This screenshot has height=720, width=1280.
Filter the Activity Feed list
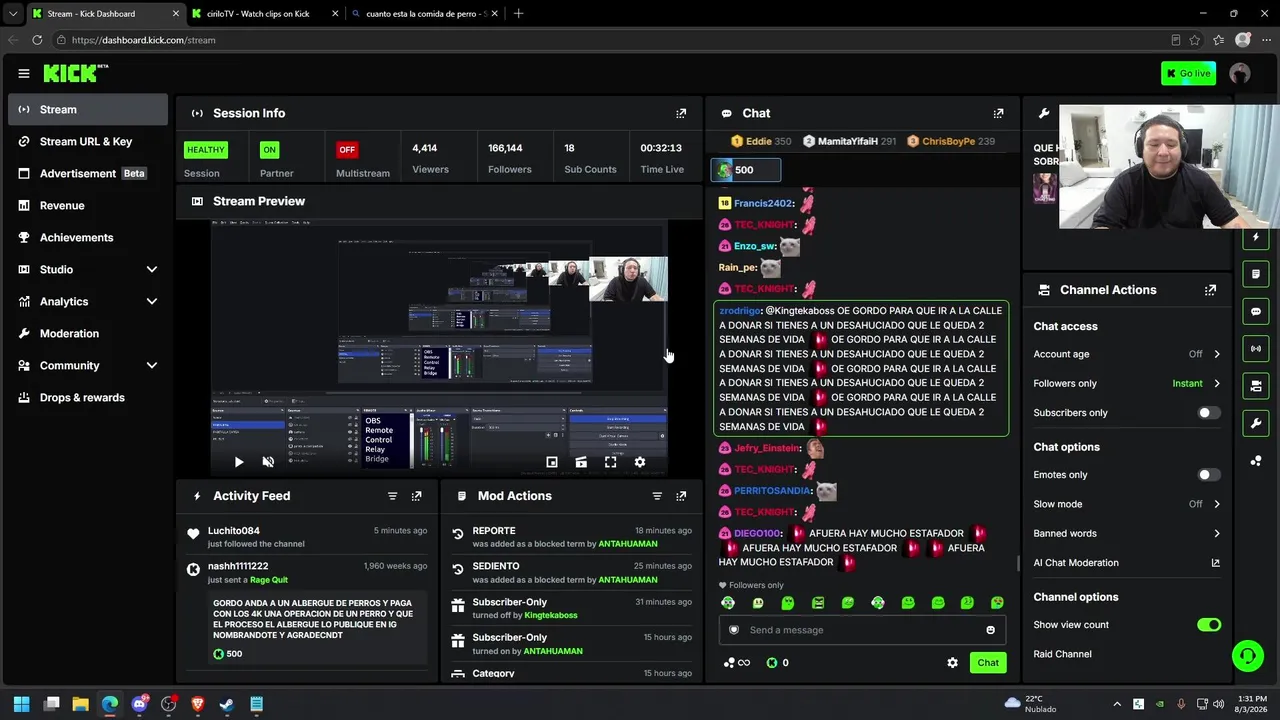click(x=392, y=496)
